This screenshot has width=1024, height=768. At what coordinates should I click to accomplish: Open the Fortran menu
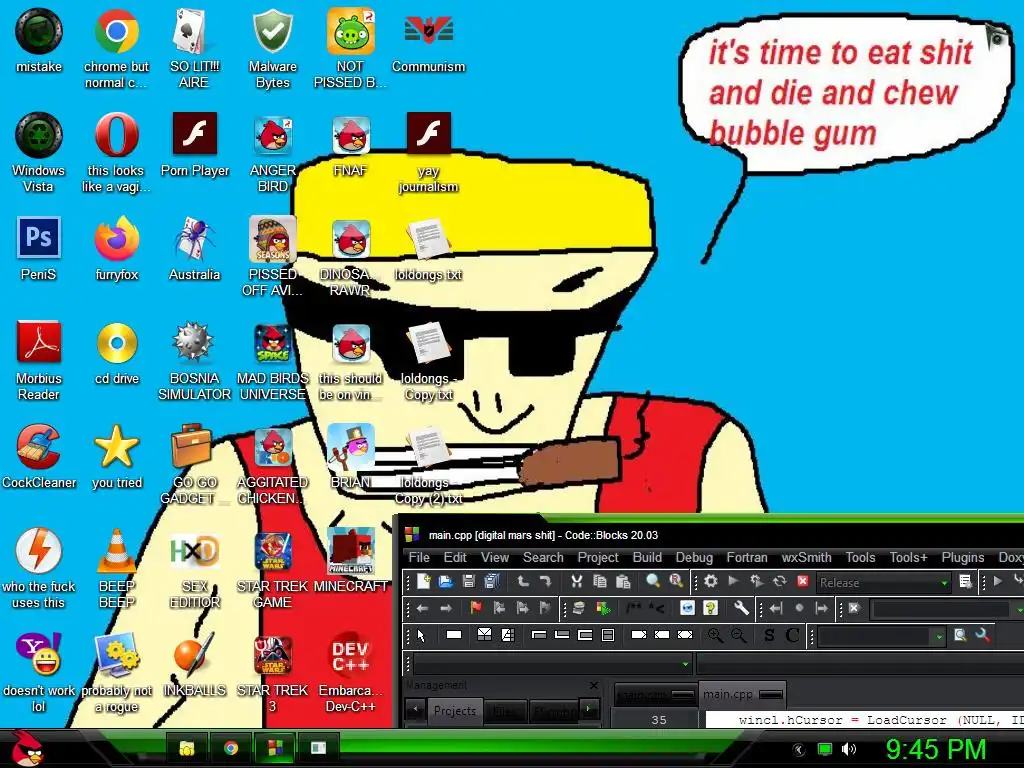click(747, 557)
